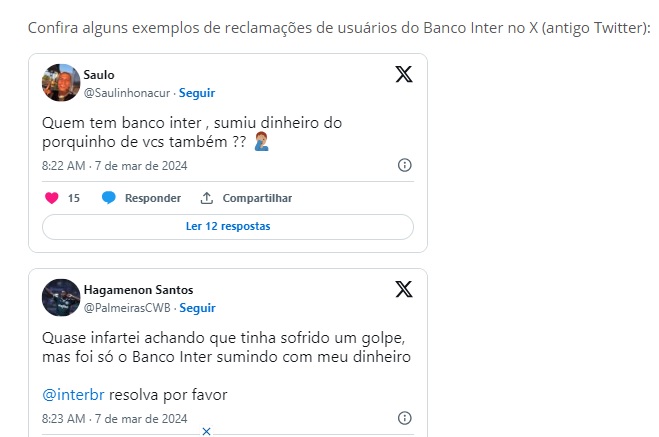Viewport: 659px width, 437px height.
Task: Open Hagamenon Santos's profile picture
Action: [61, 298]
